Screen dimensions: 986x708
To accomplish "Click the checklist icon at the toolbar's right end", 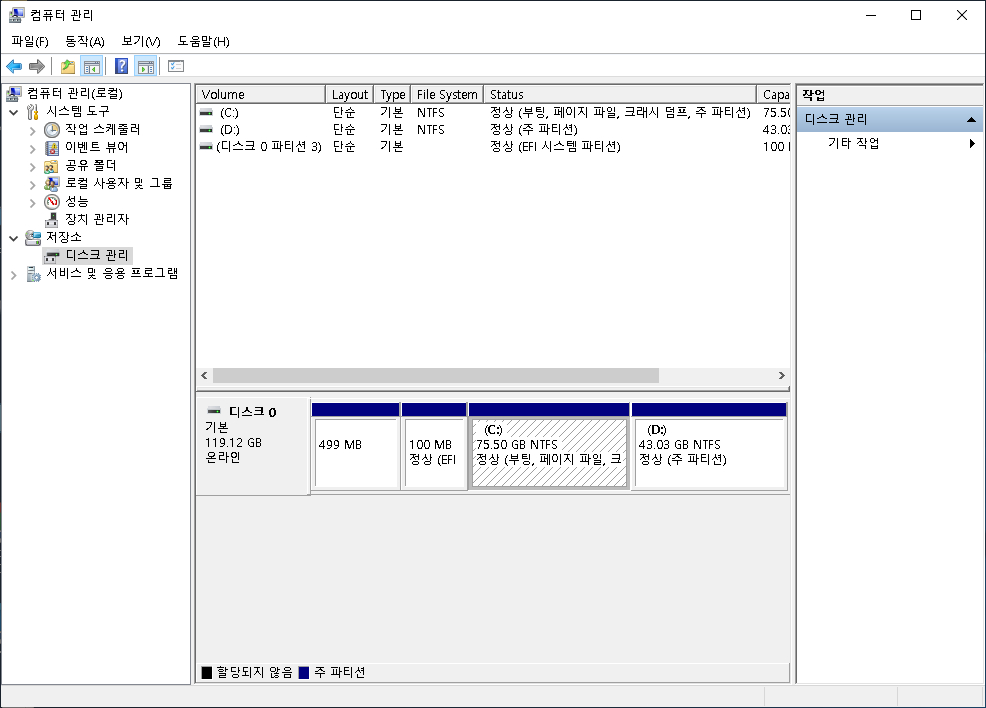I will (175, 66).
